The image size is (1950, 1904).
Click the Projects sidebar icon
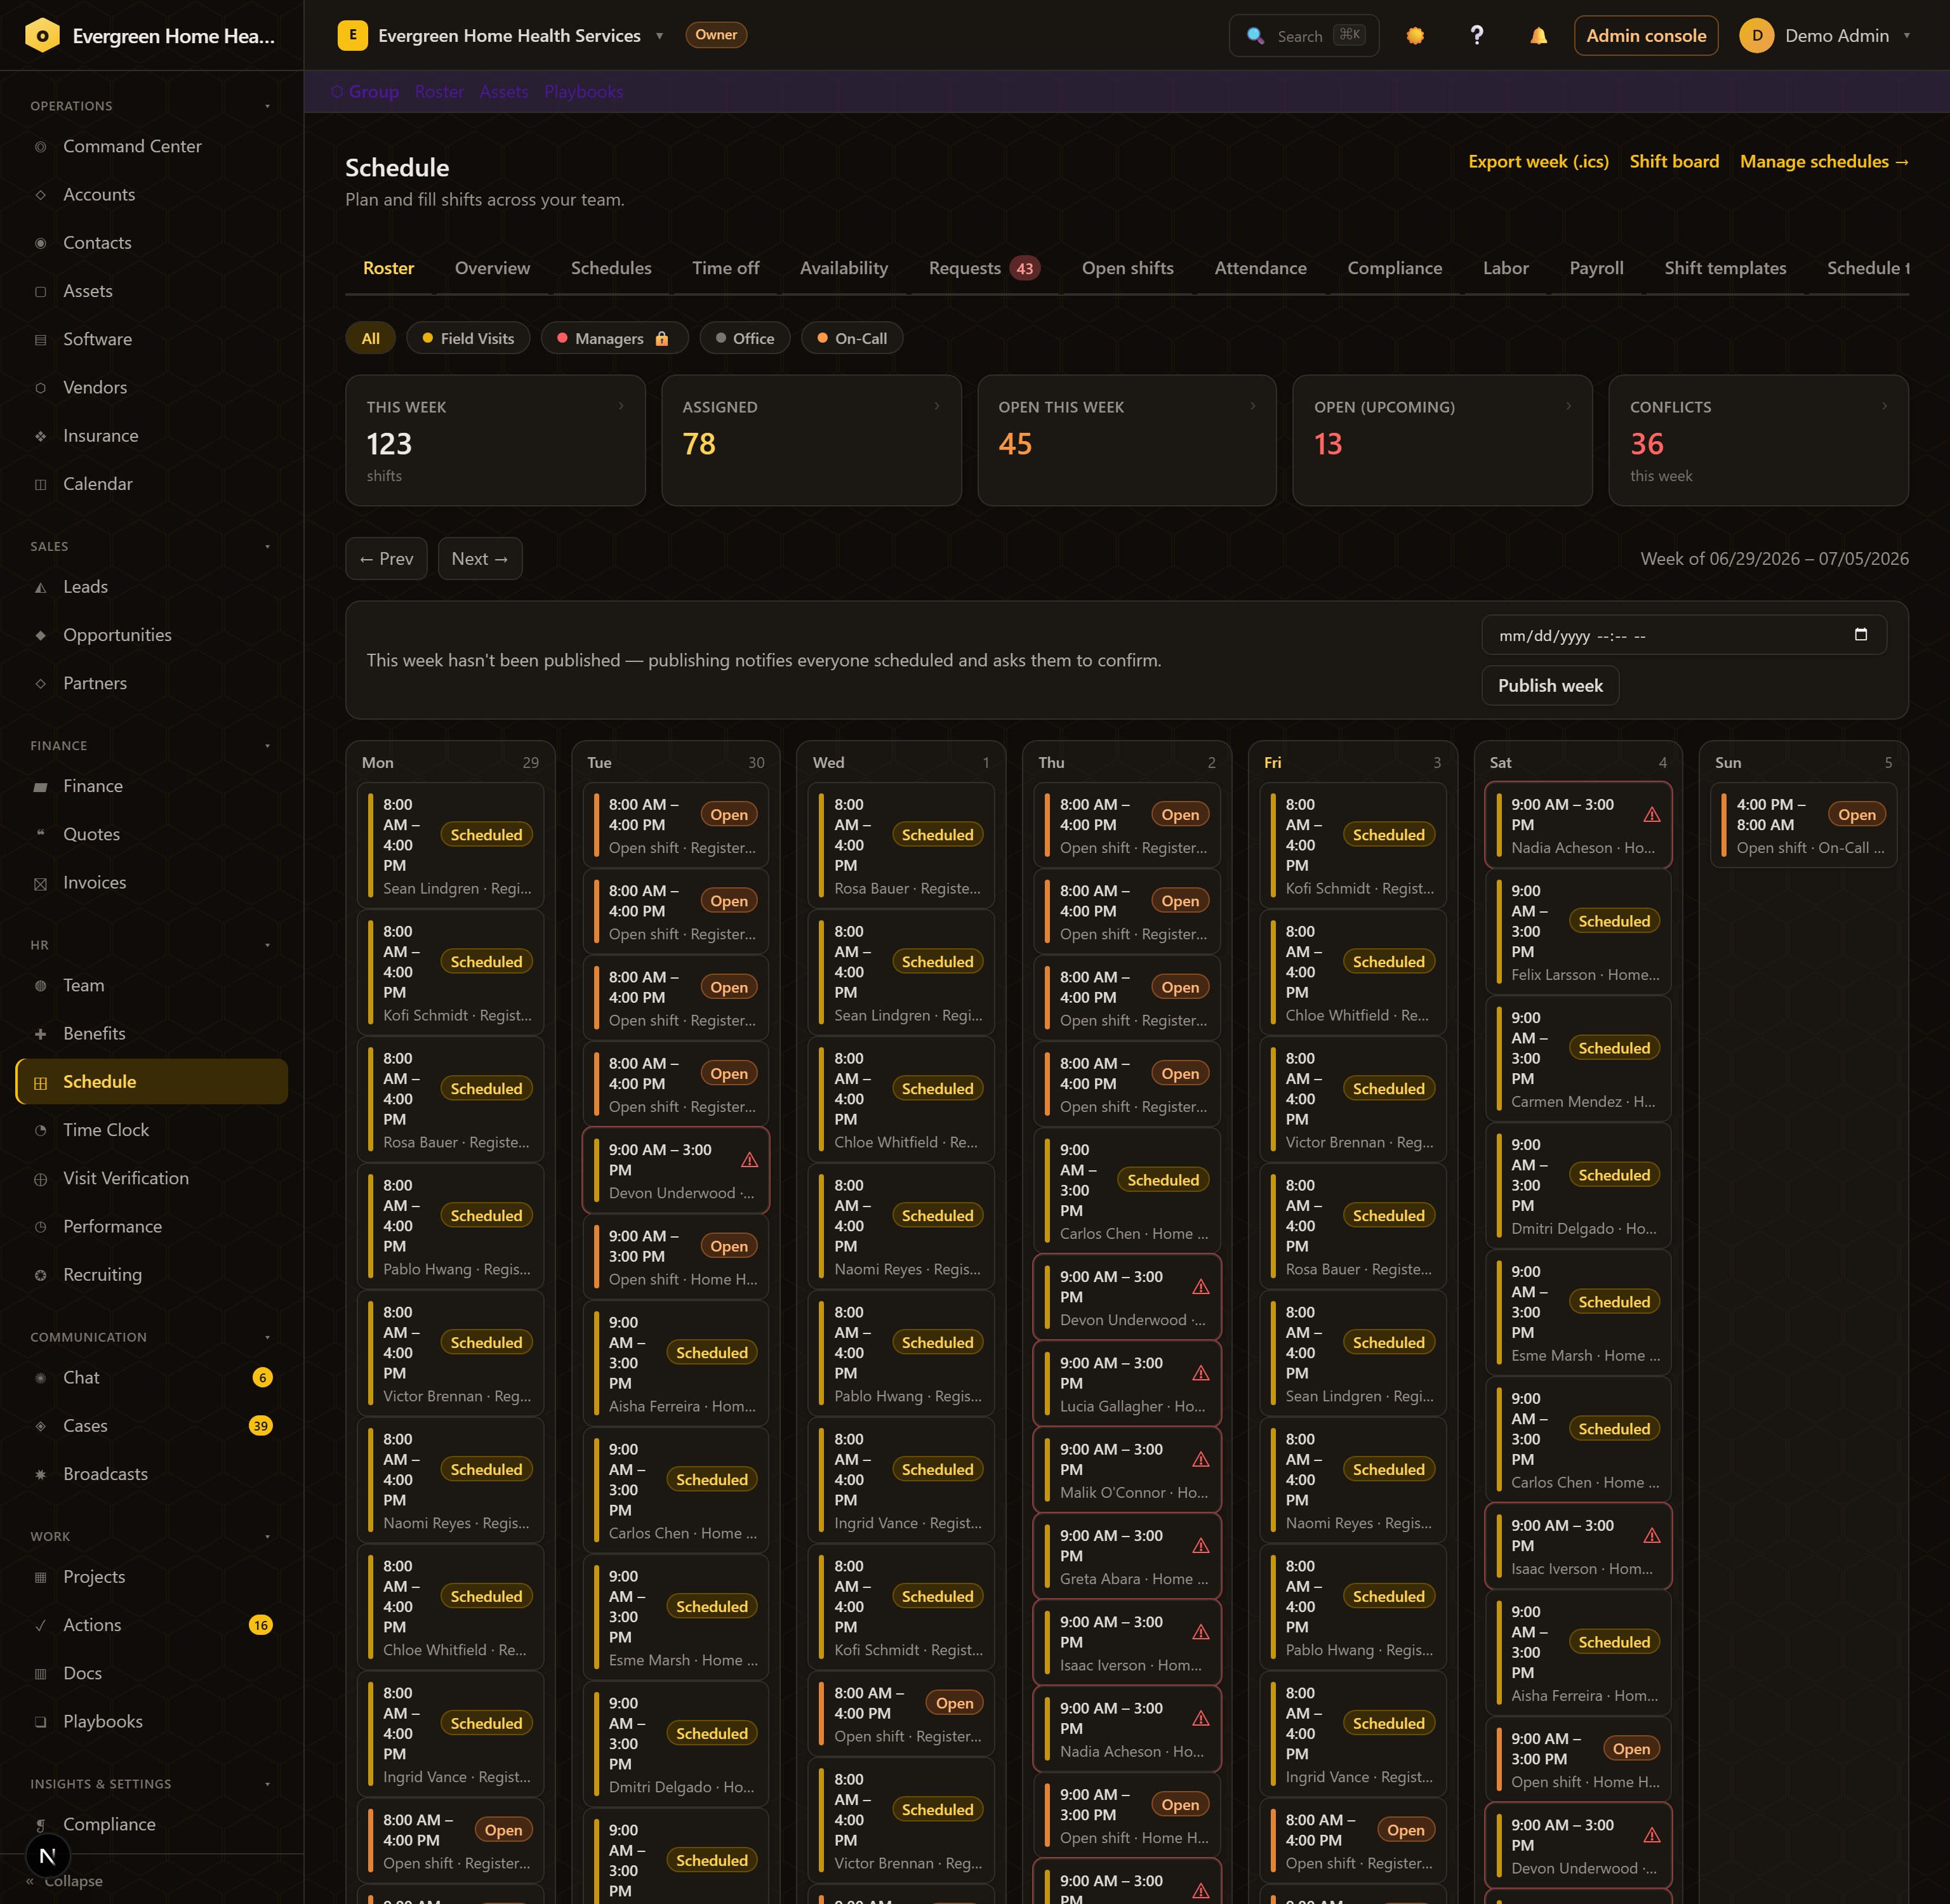tap(40, 1577)
